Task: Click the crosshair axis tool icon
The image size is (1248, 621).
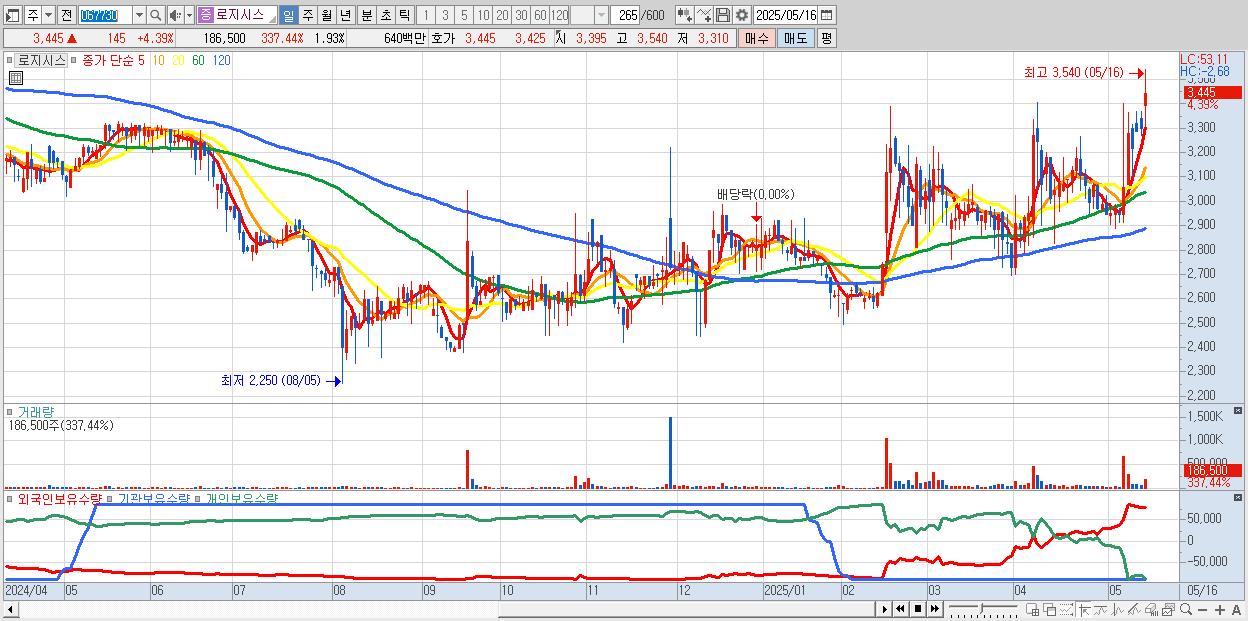Action: [1084, 609]
